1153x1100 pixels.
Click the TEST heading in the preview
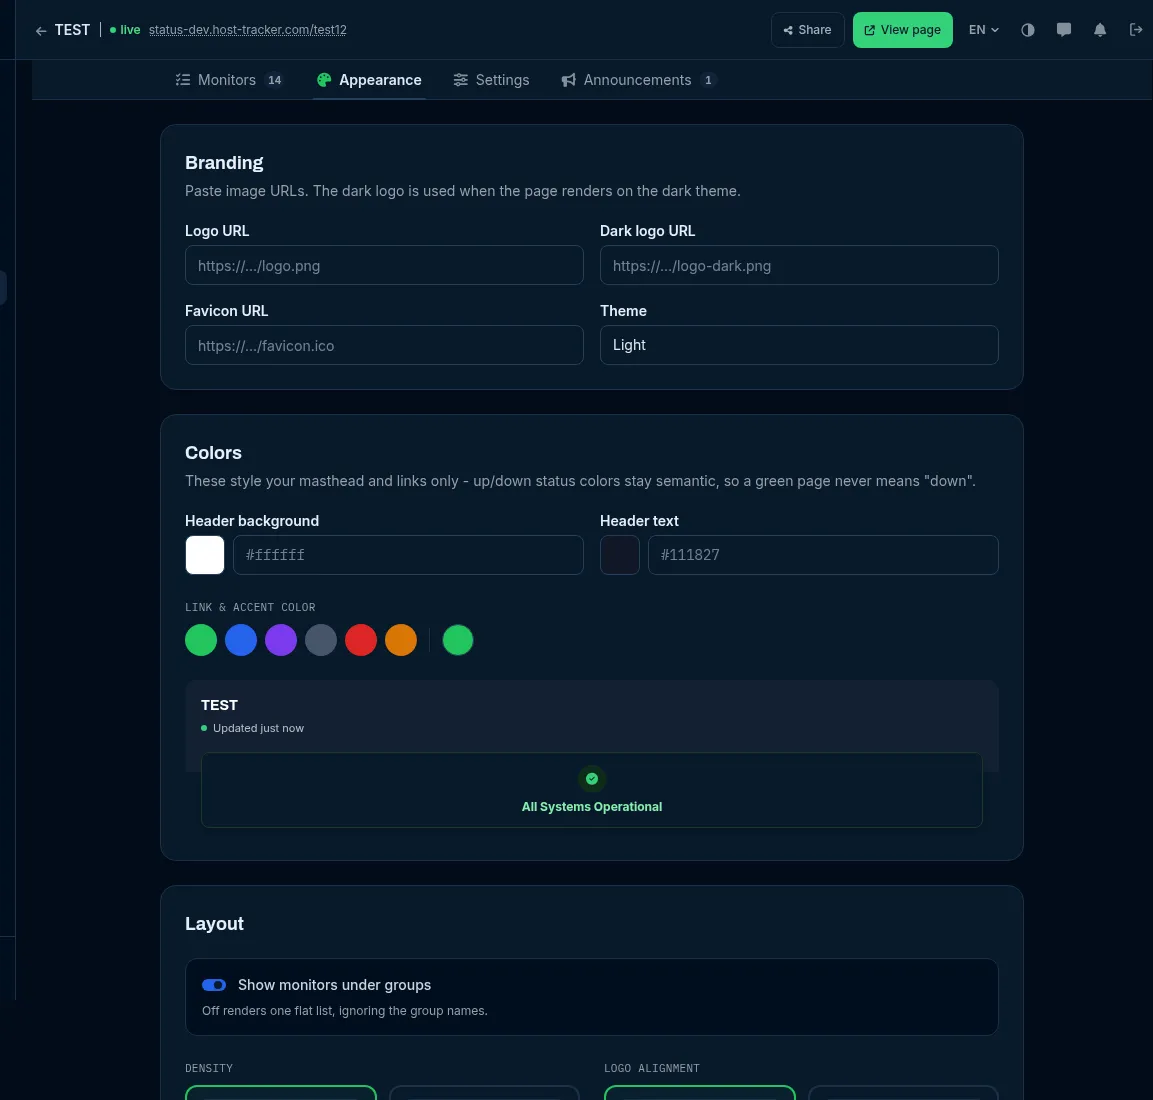[x=219, y=705]
